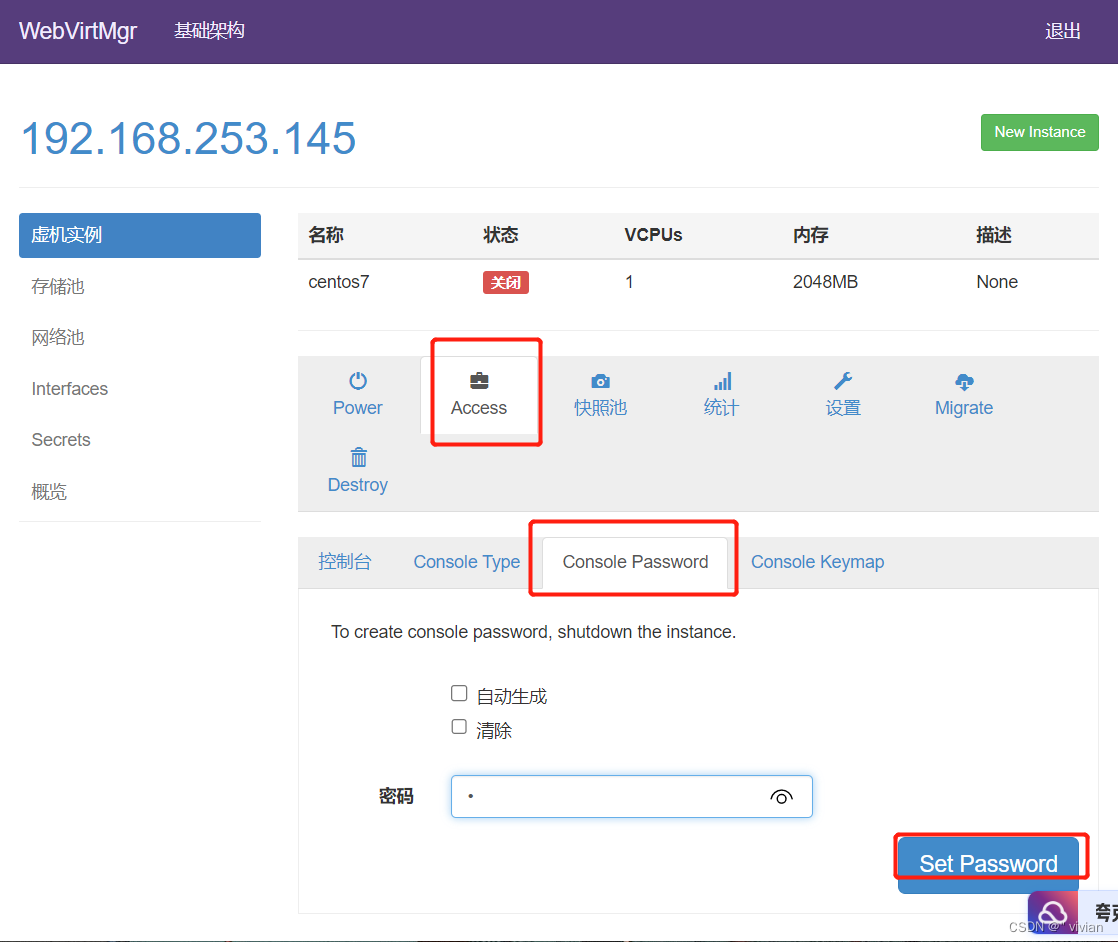Click the purple cloud app icon
This screenshot has height=942, width=1118.
click(1052, 912)
